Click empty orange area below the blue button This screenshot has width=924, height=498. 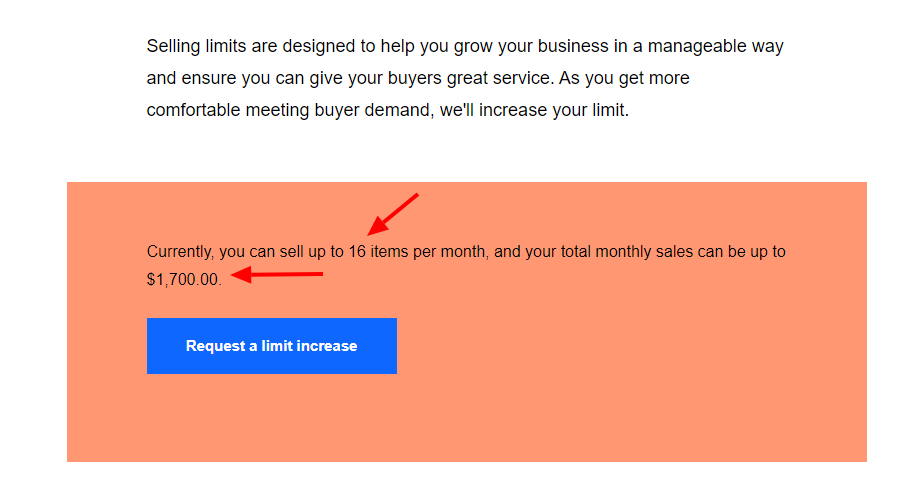[466, 420]
